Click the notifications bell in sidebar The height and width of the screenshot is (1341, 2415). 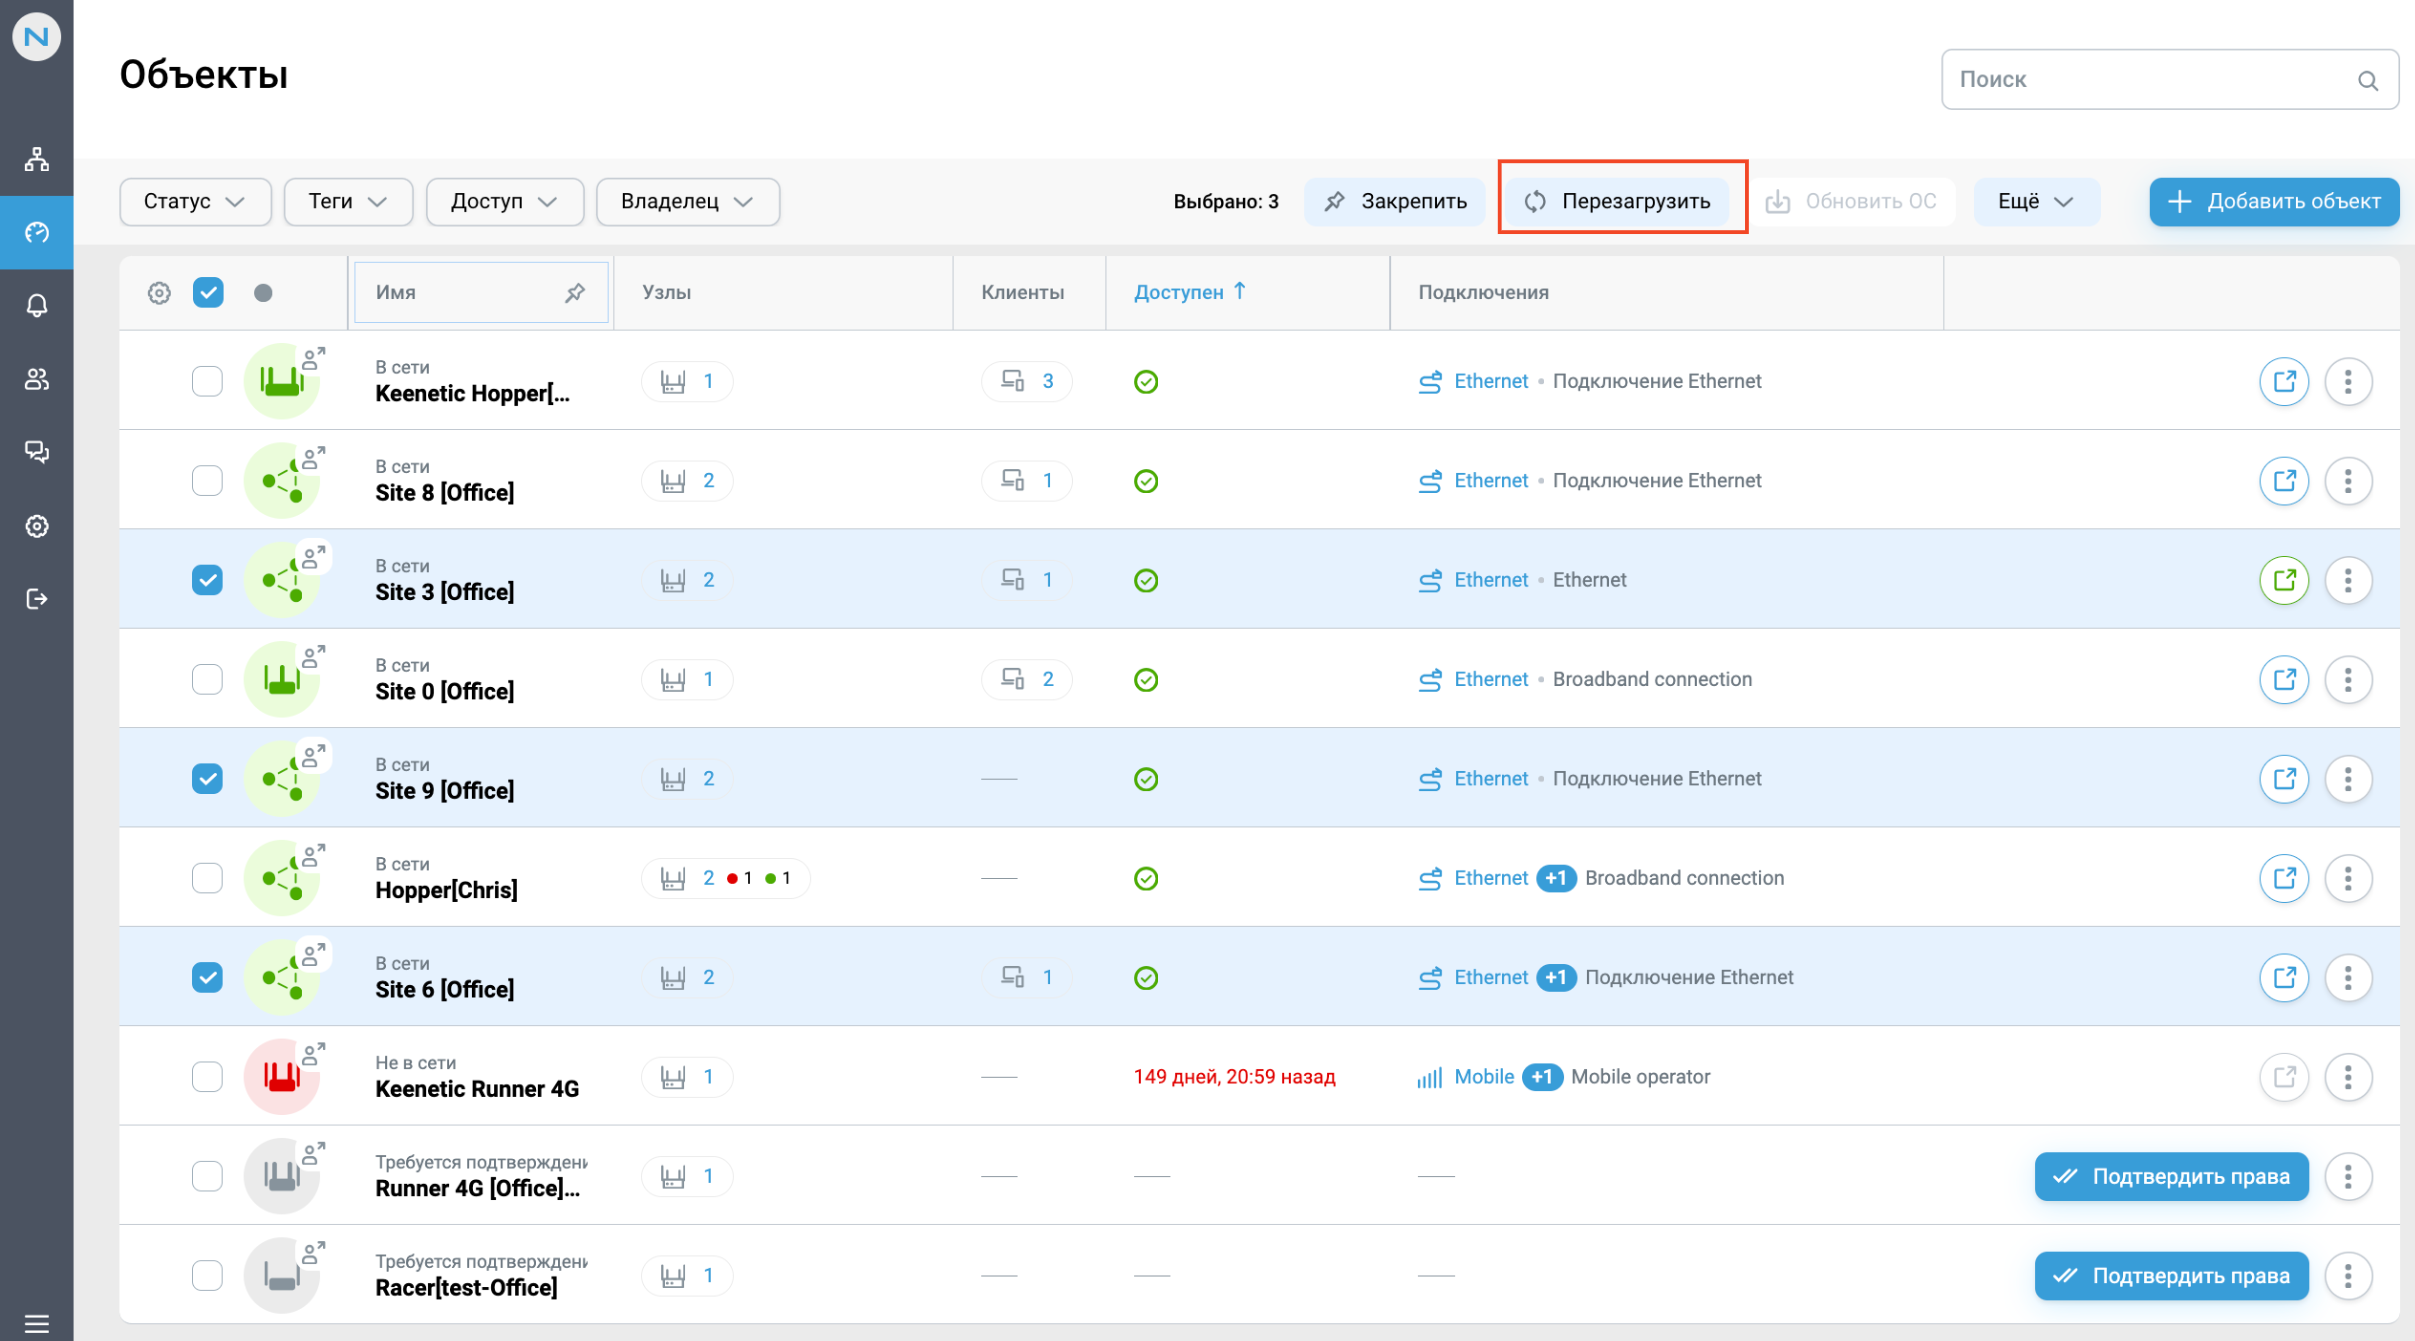point(37,305)
